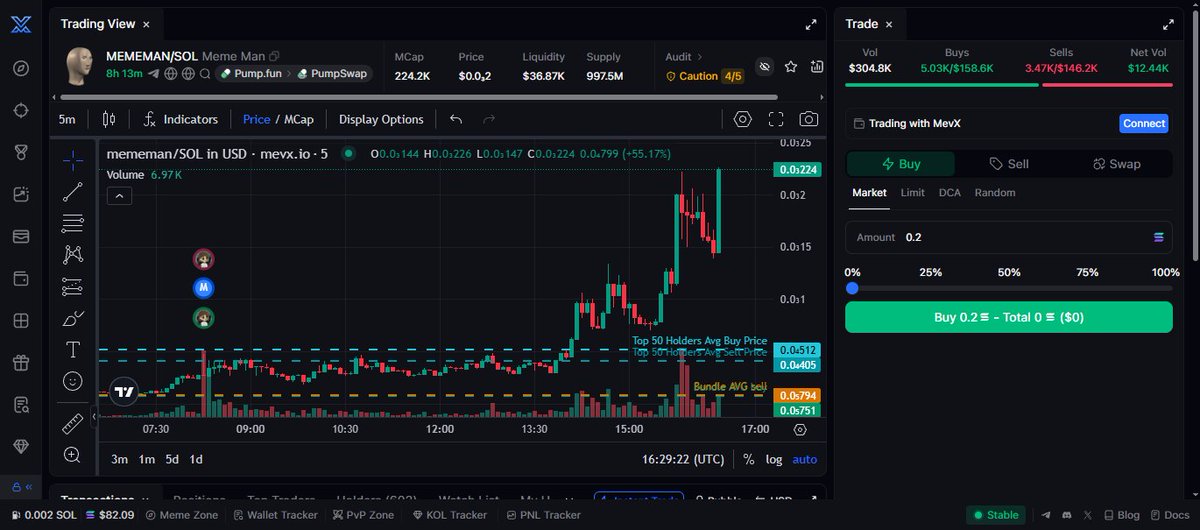The height and width of the screenshot is (530, 1200).
Task: Collapse the drawing toolbar side arrow
Action: [94, 416]
